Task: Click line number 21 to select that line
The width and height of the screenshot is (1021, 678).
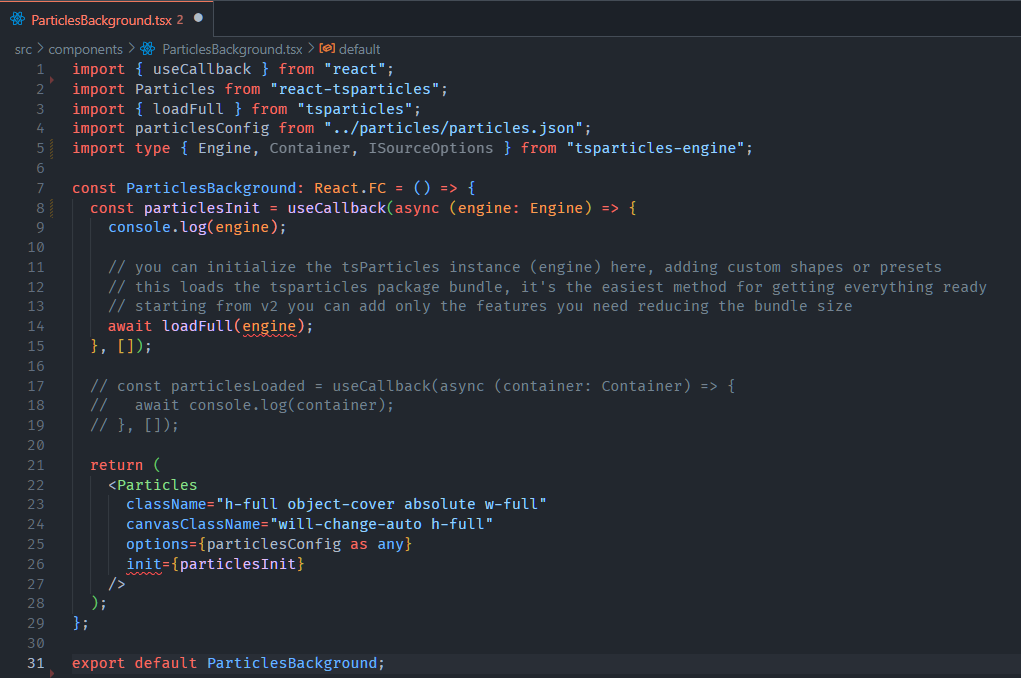Action: [35, 464]
